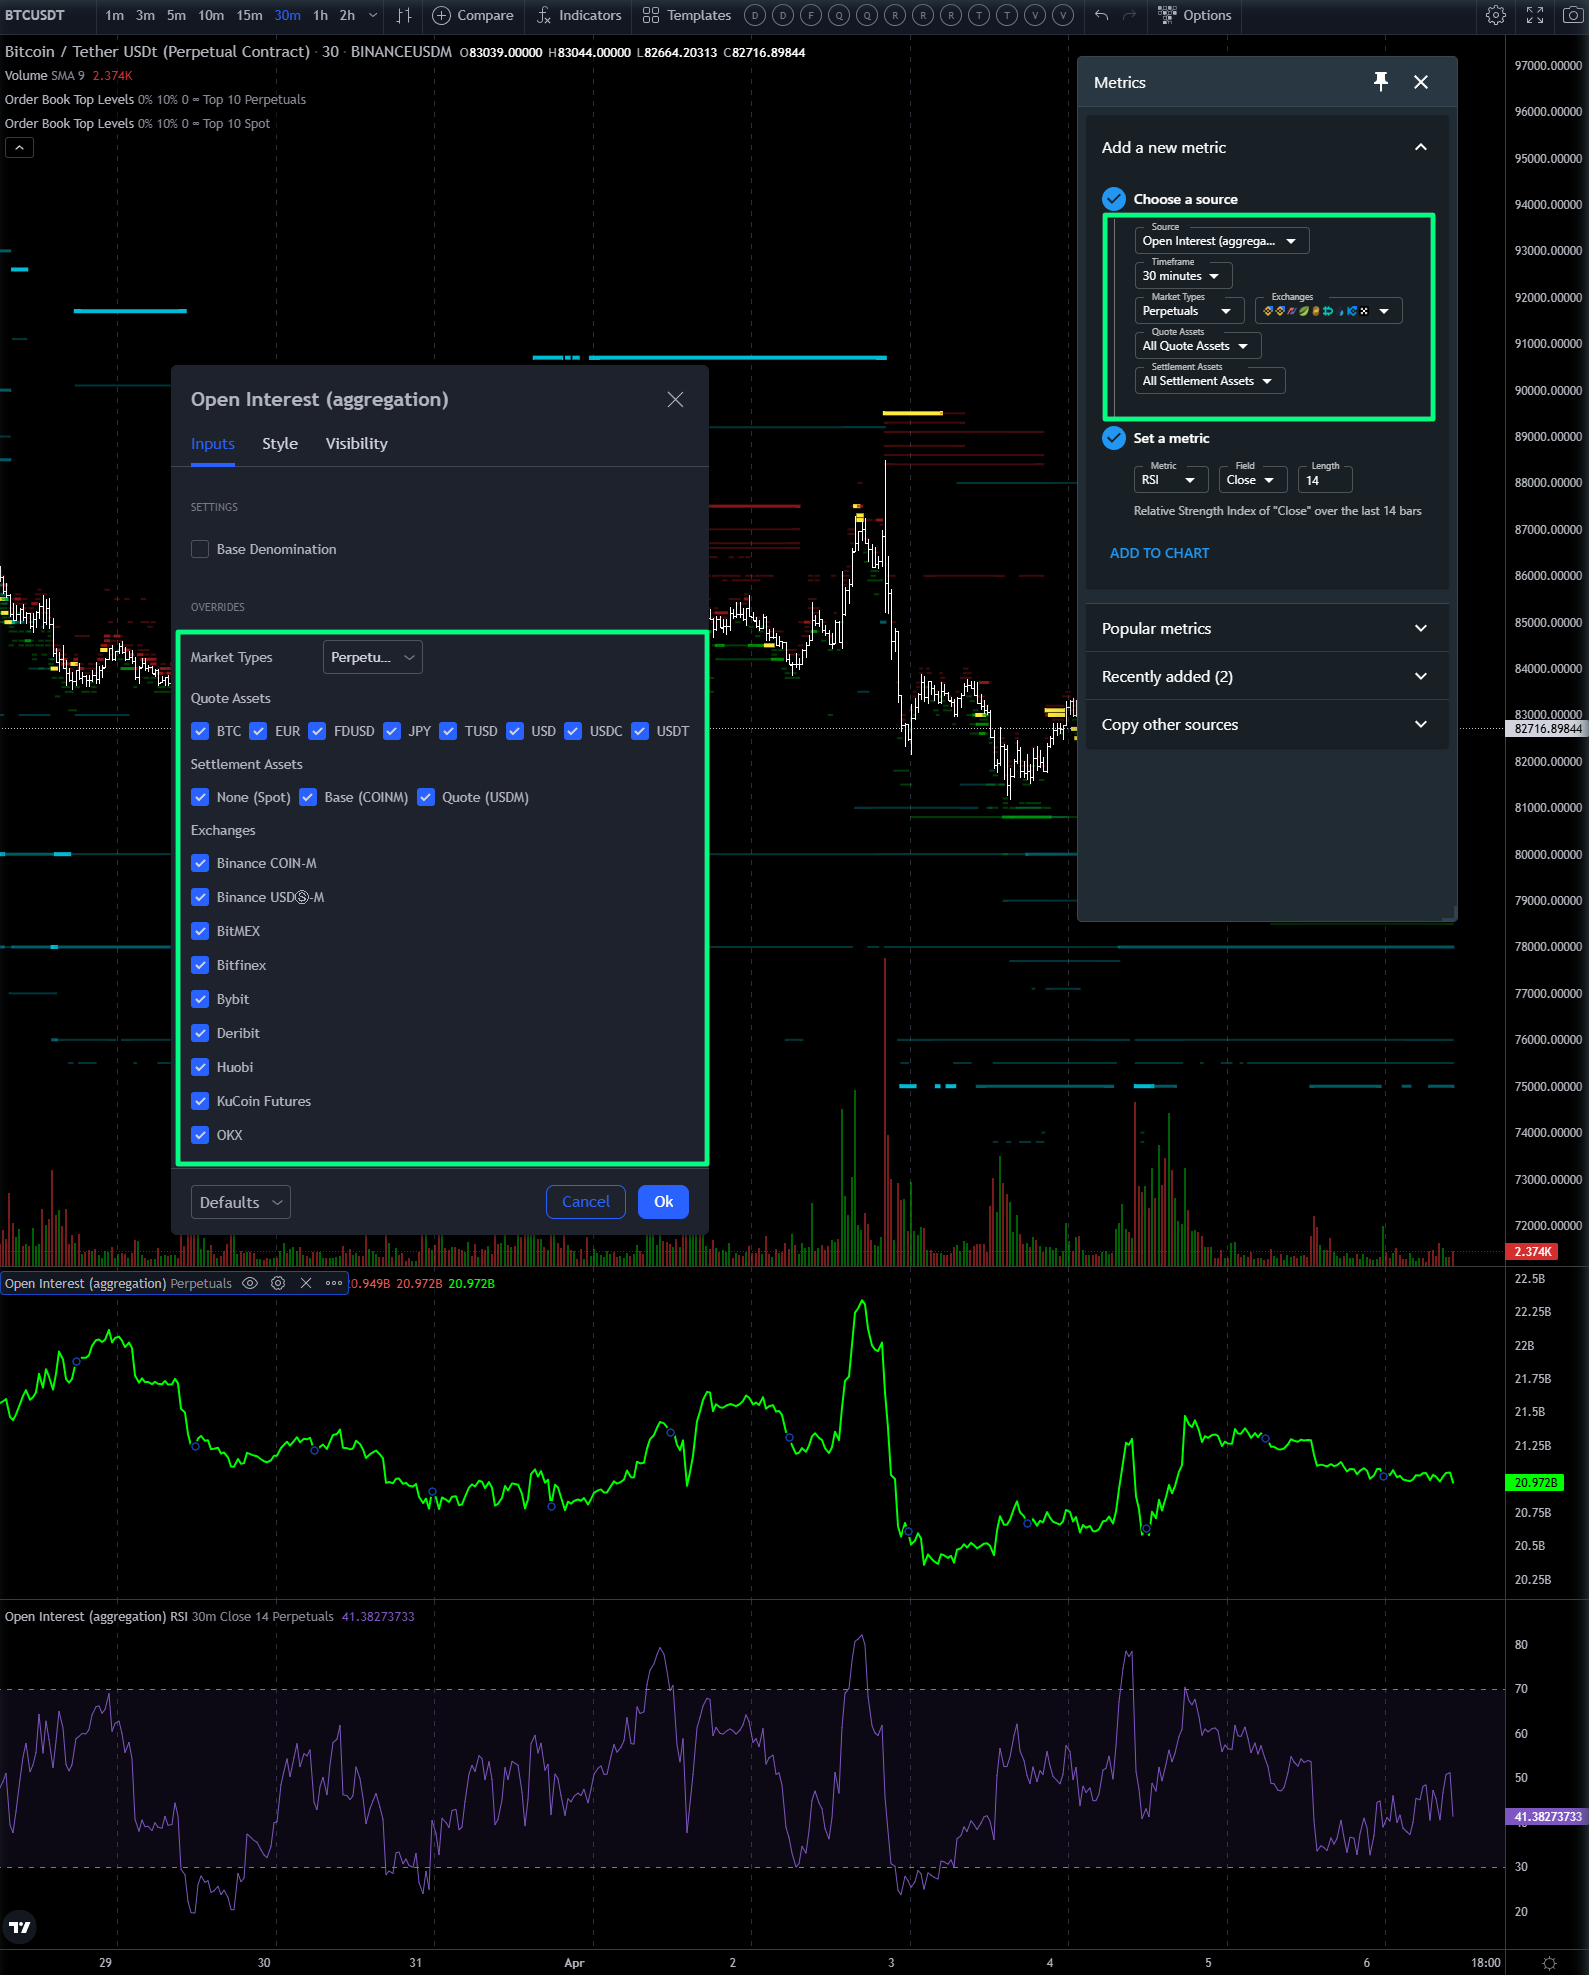Open the chart bar style selector icon

(x=404, y=15)
